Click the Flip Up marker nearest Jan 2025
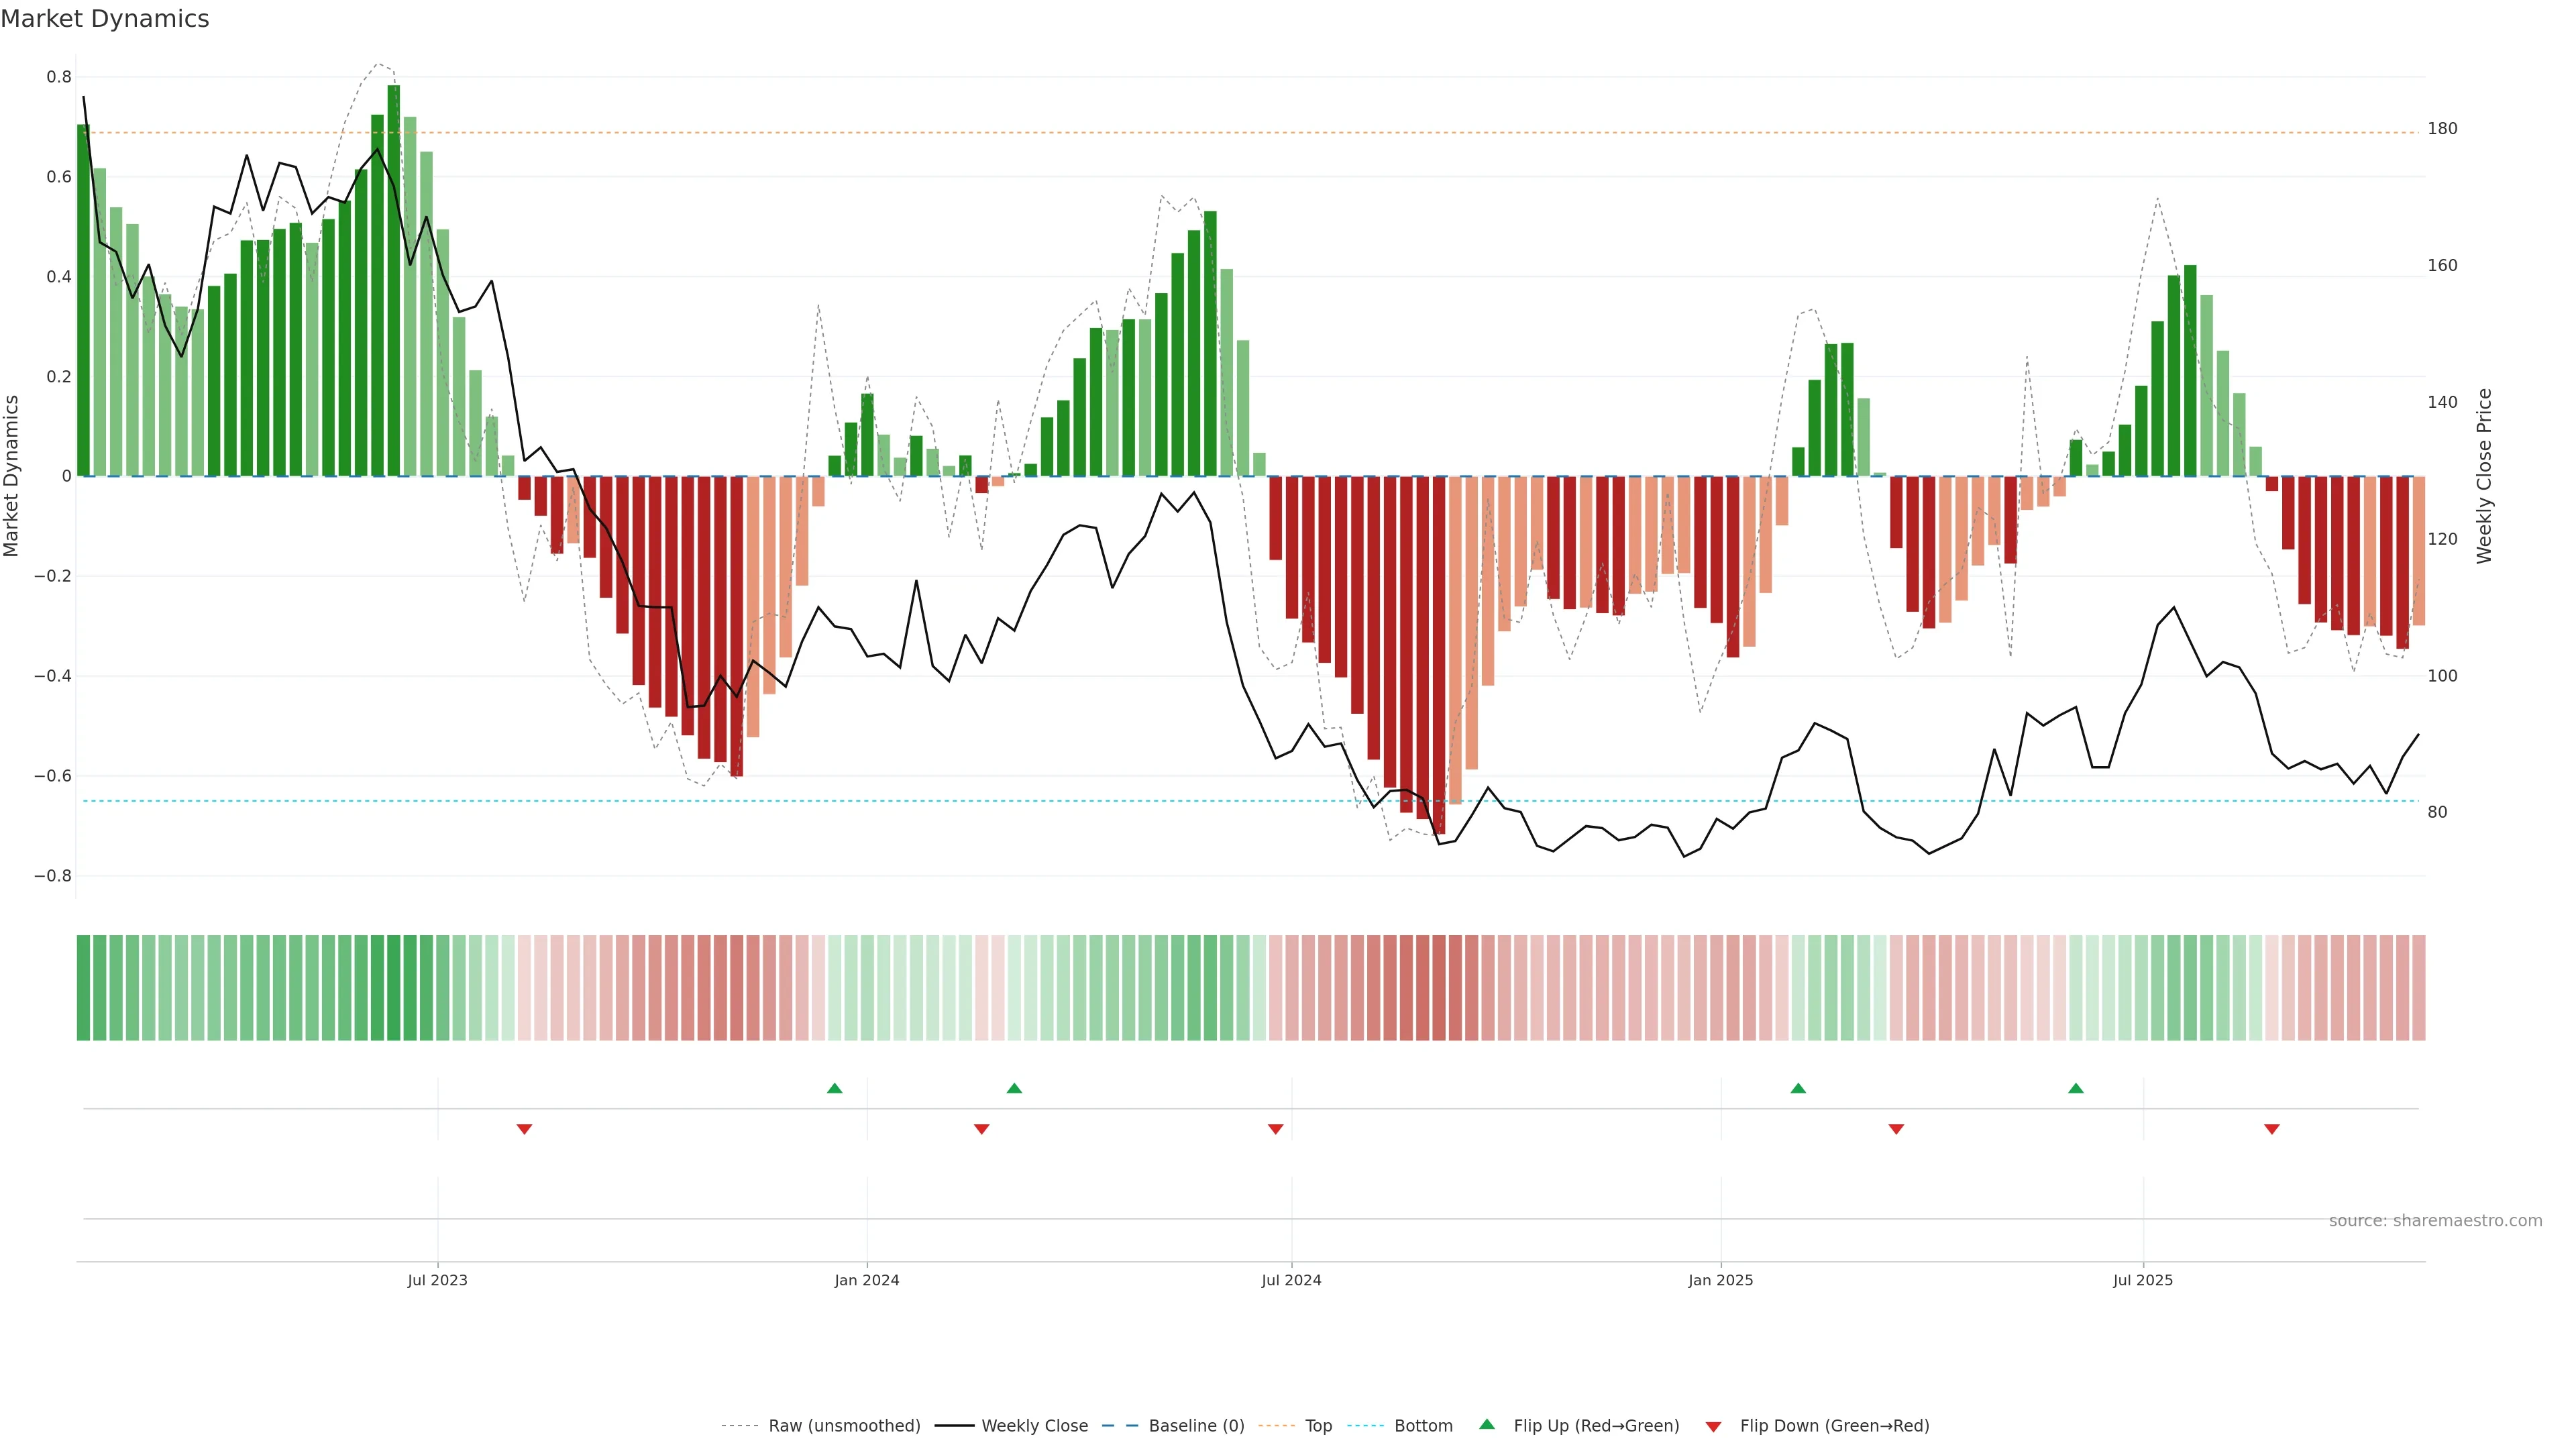This screenshot has width=2576, height=1449. tap(1797, 1088)
